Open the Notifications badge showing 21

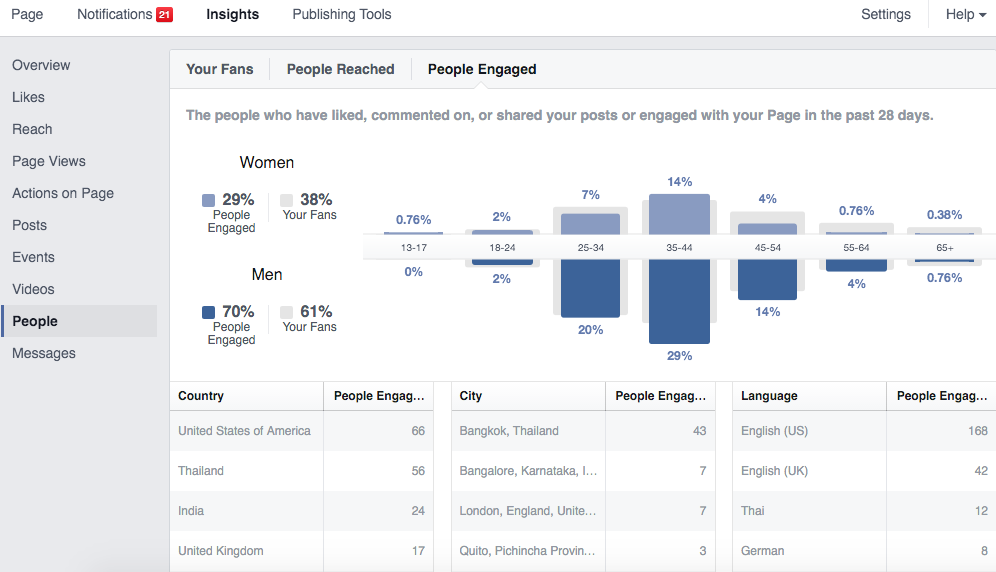coord(164,15)
